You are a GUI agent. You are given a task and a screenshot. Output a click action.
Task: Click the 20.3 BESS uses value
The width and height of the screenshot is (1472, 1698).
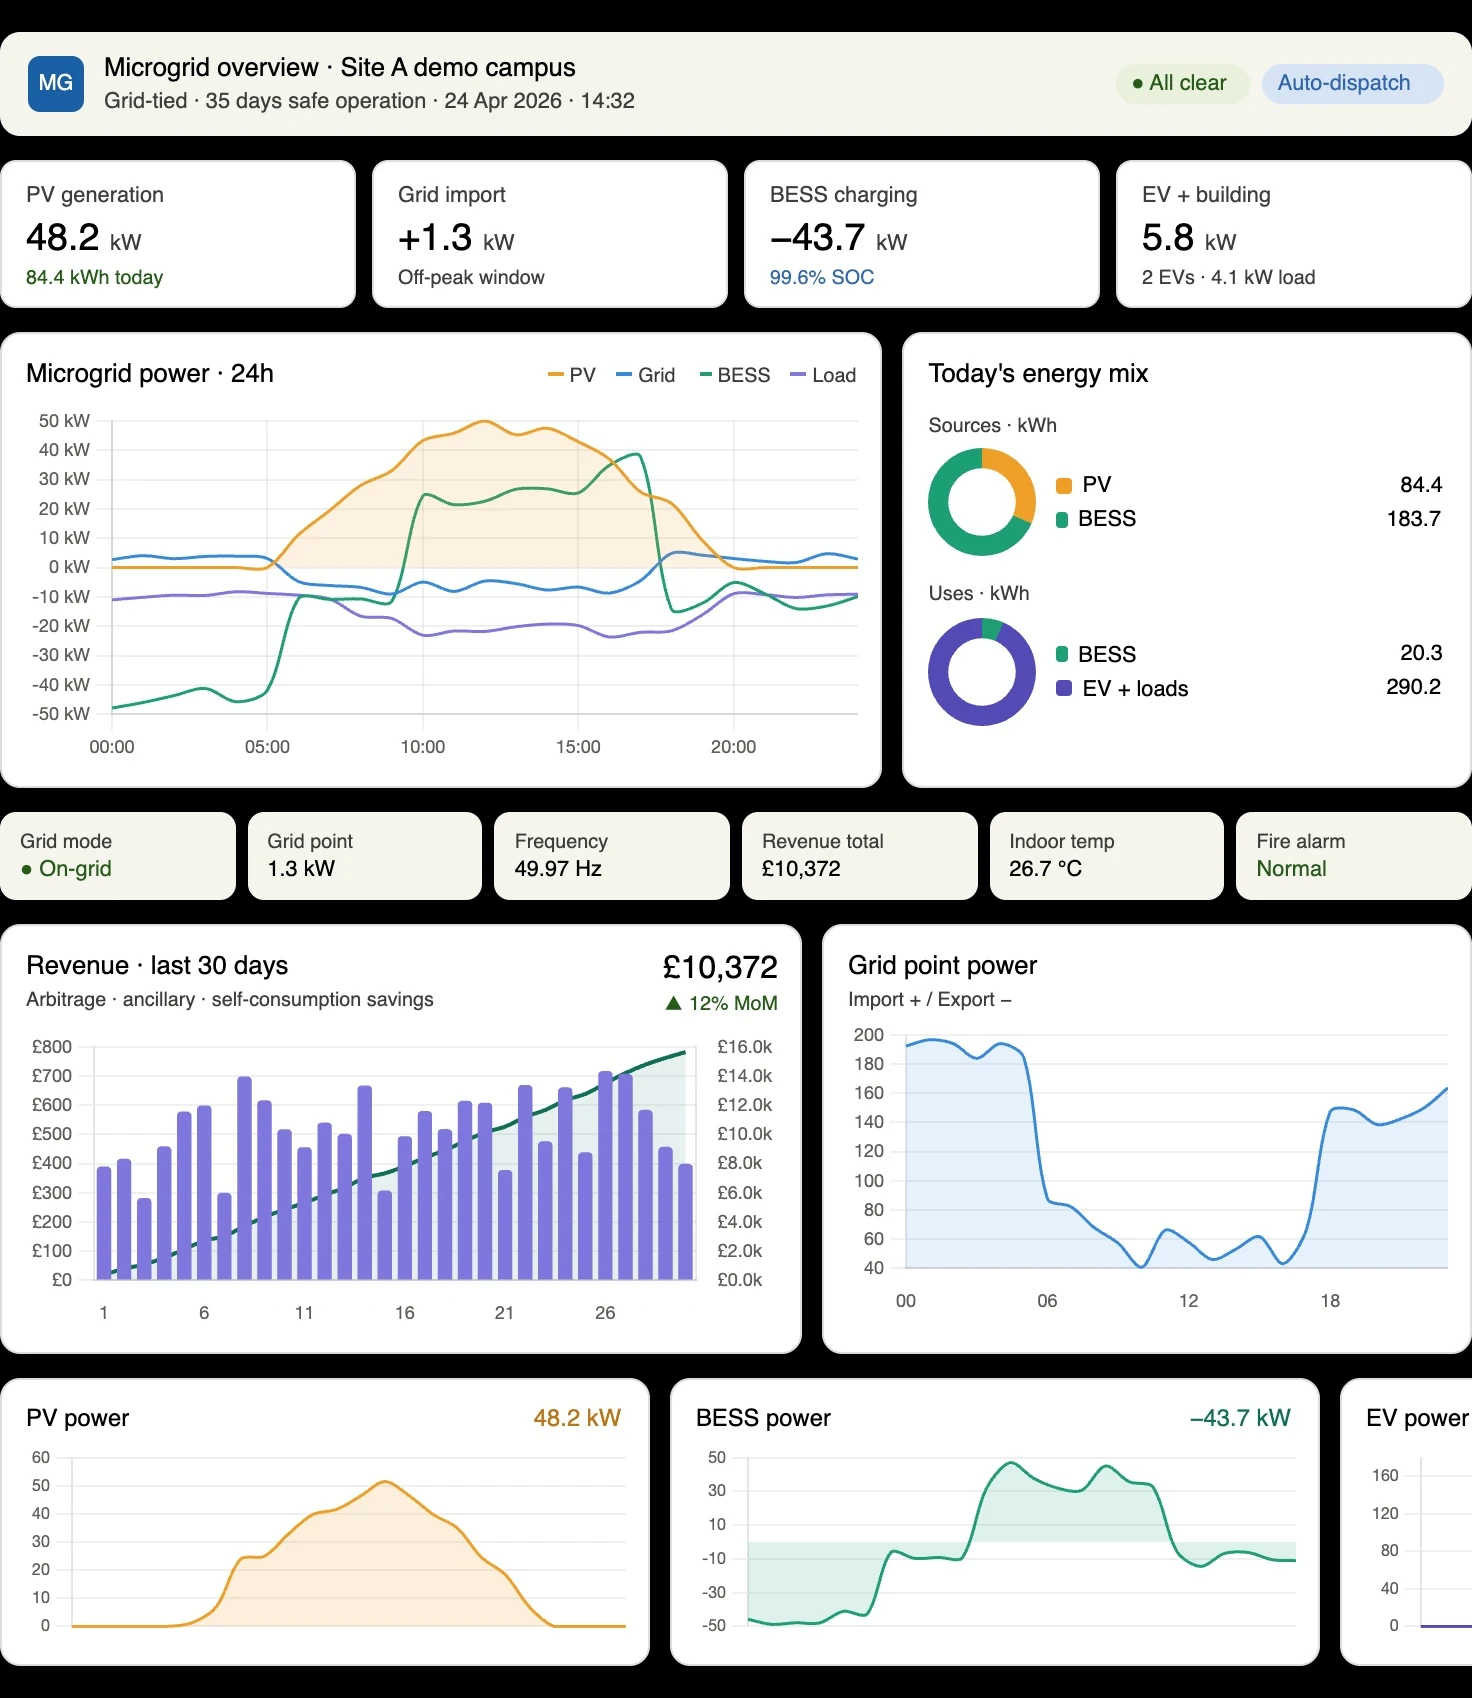point(1421,653)
